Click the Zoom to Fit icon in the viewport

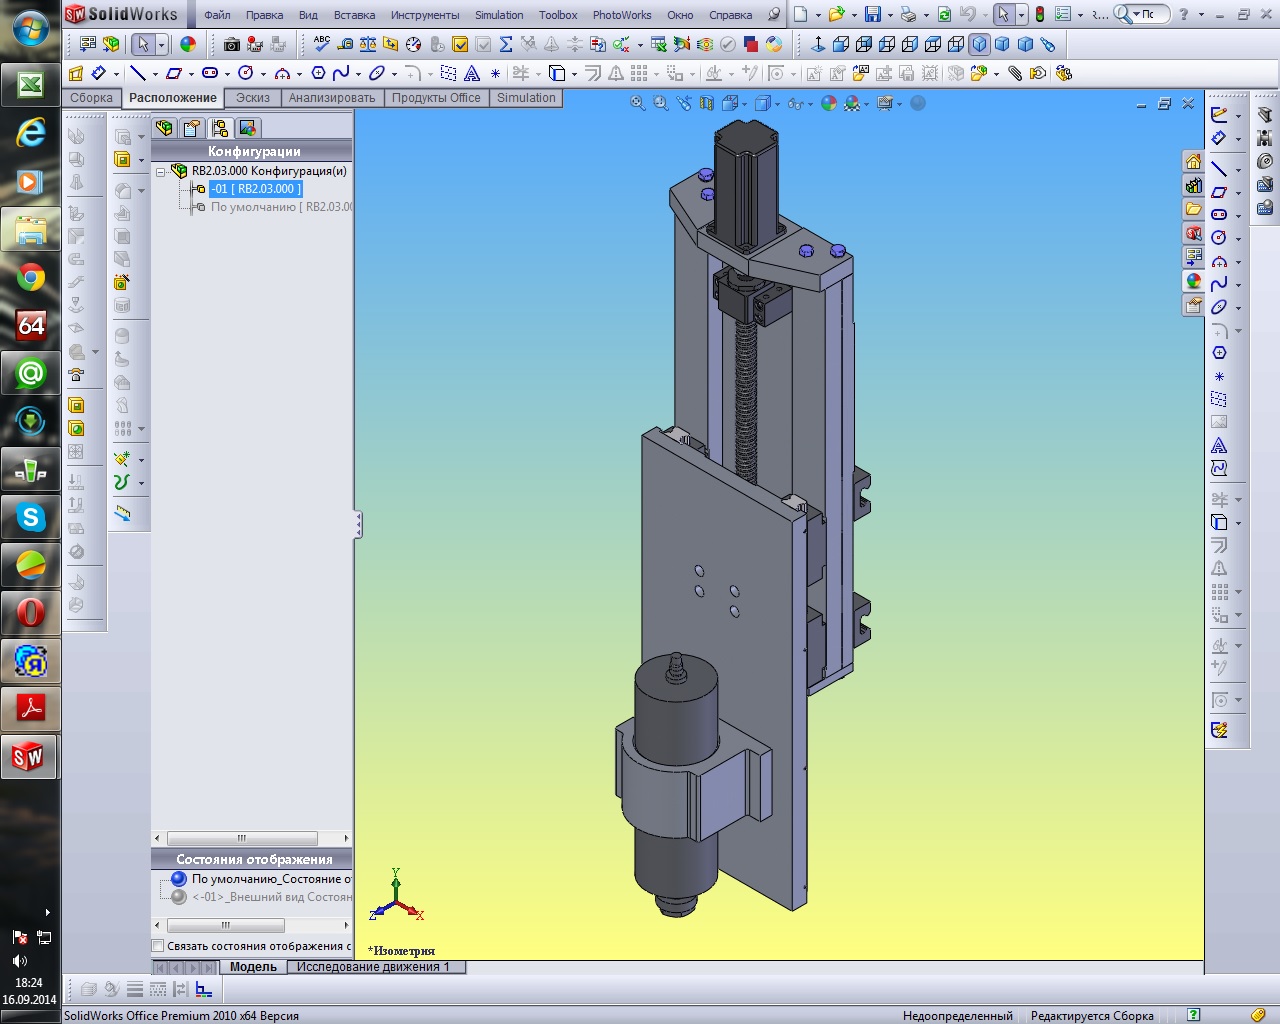(x=638, y=103)
